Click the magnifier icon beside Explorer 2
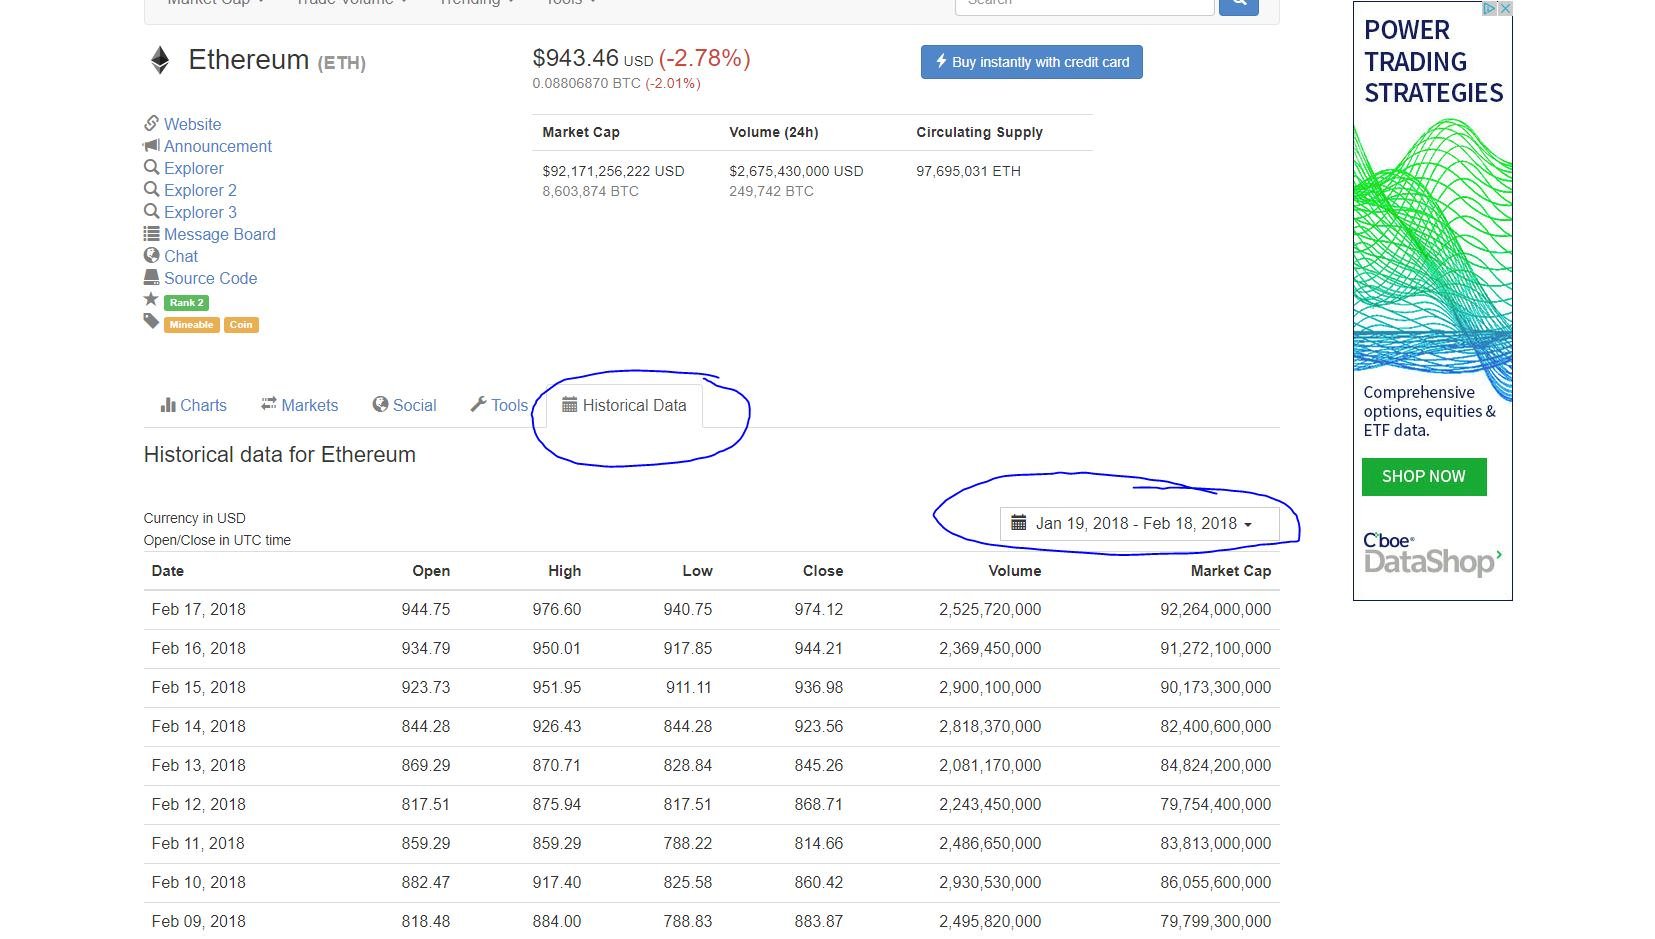Image resolution: width=1655 pixels, height=939 pixels. [151, 189]
